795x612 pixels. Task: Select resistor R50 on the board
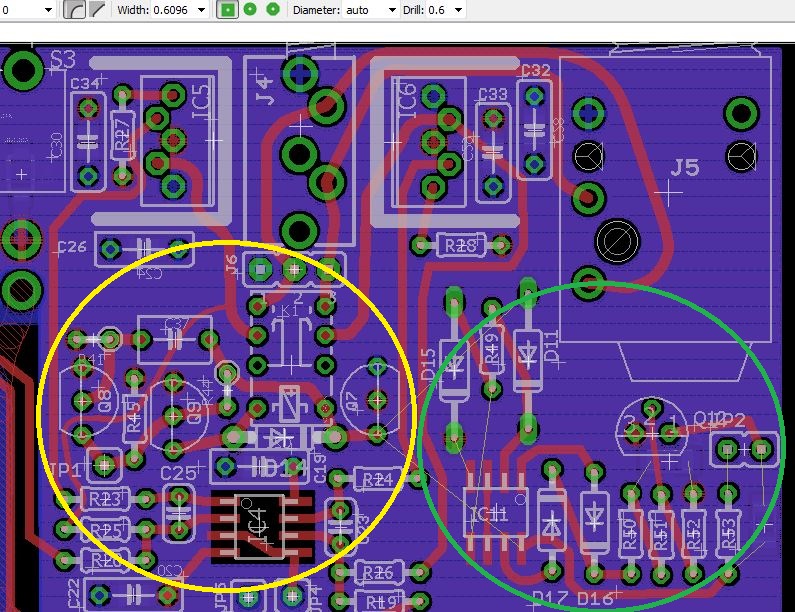pyautogui.click(x=630, y=533)
